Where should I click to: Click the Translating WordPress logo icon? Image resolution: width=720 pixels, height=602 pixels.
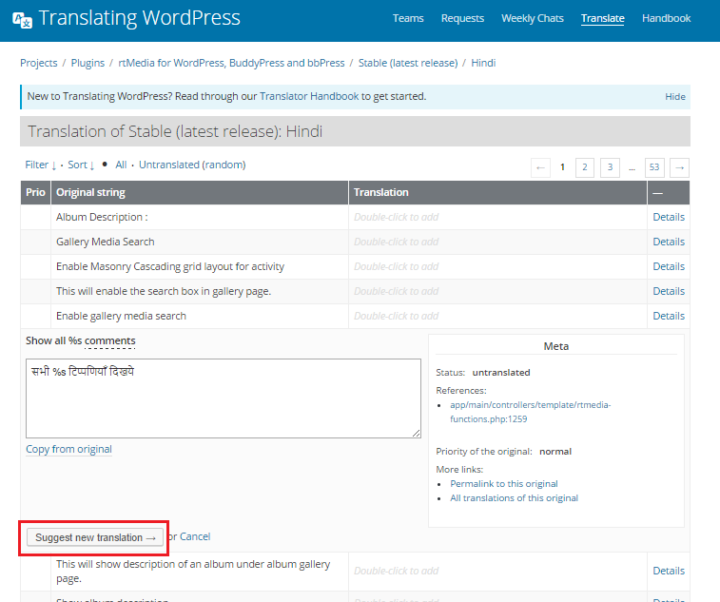[x=20, y=19]
